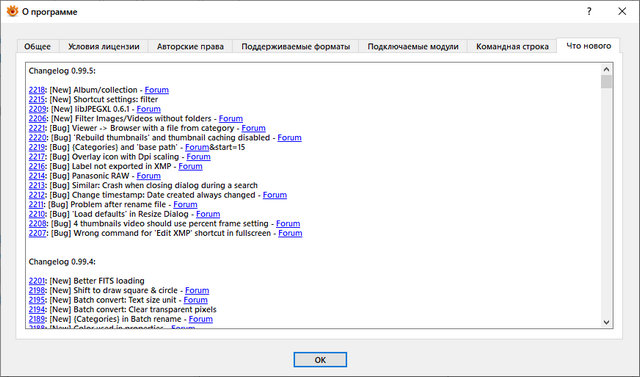Open the Командная строка tab

click(512, 47)
